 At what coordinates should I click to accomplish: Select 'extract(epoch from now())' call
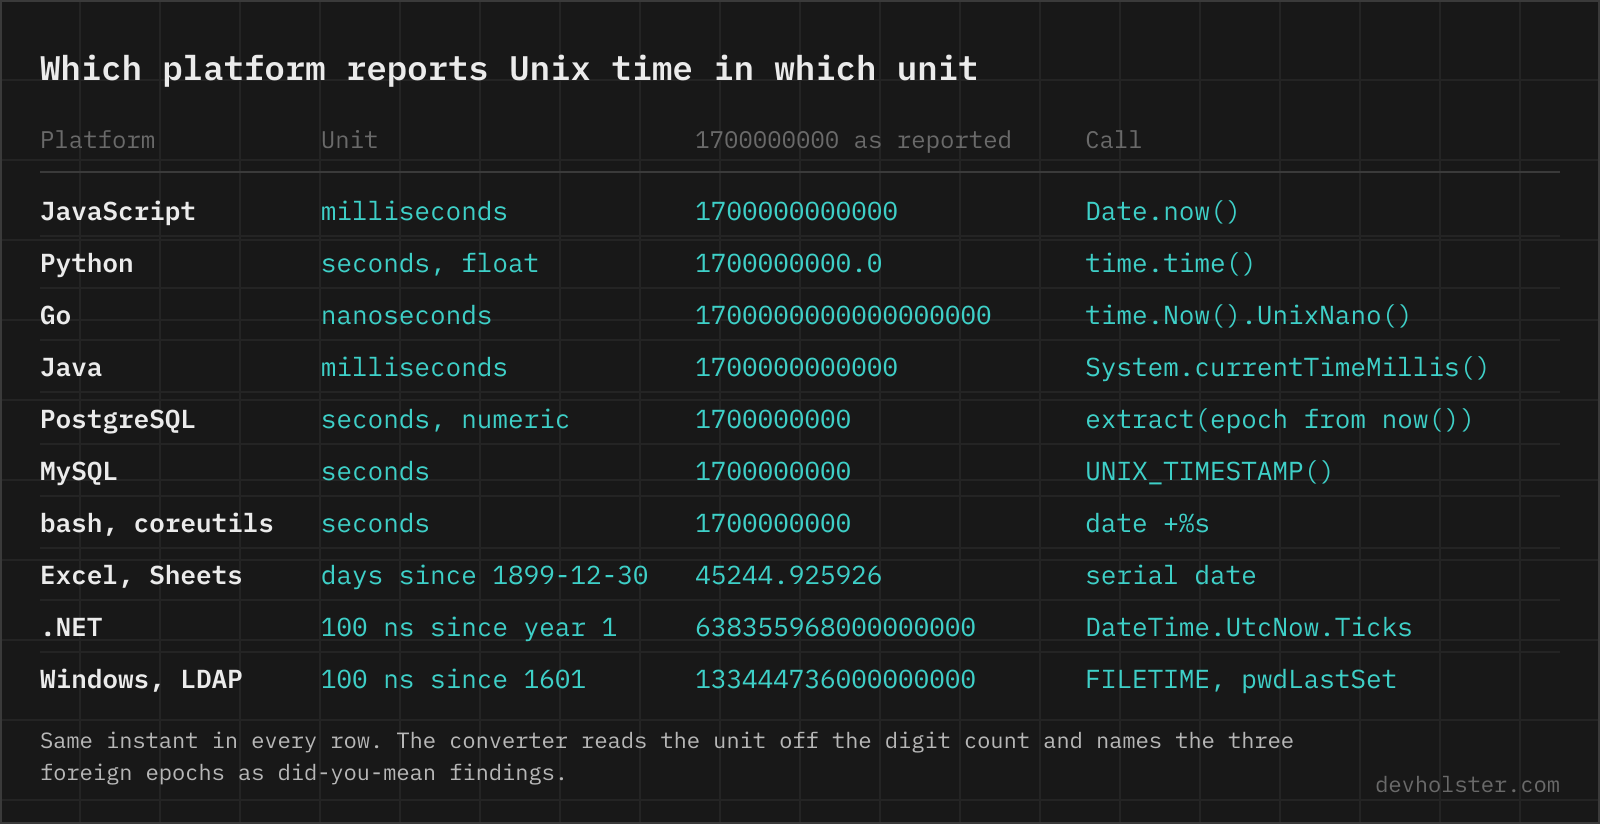(1279, 420)
